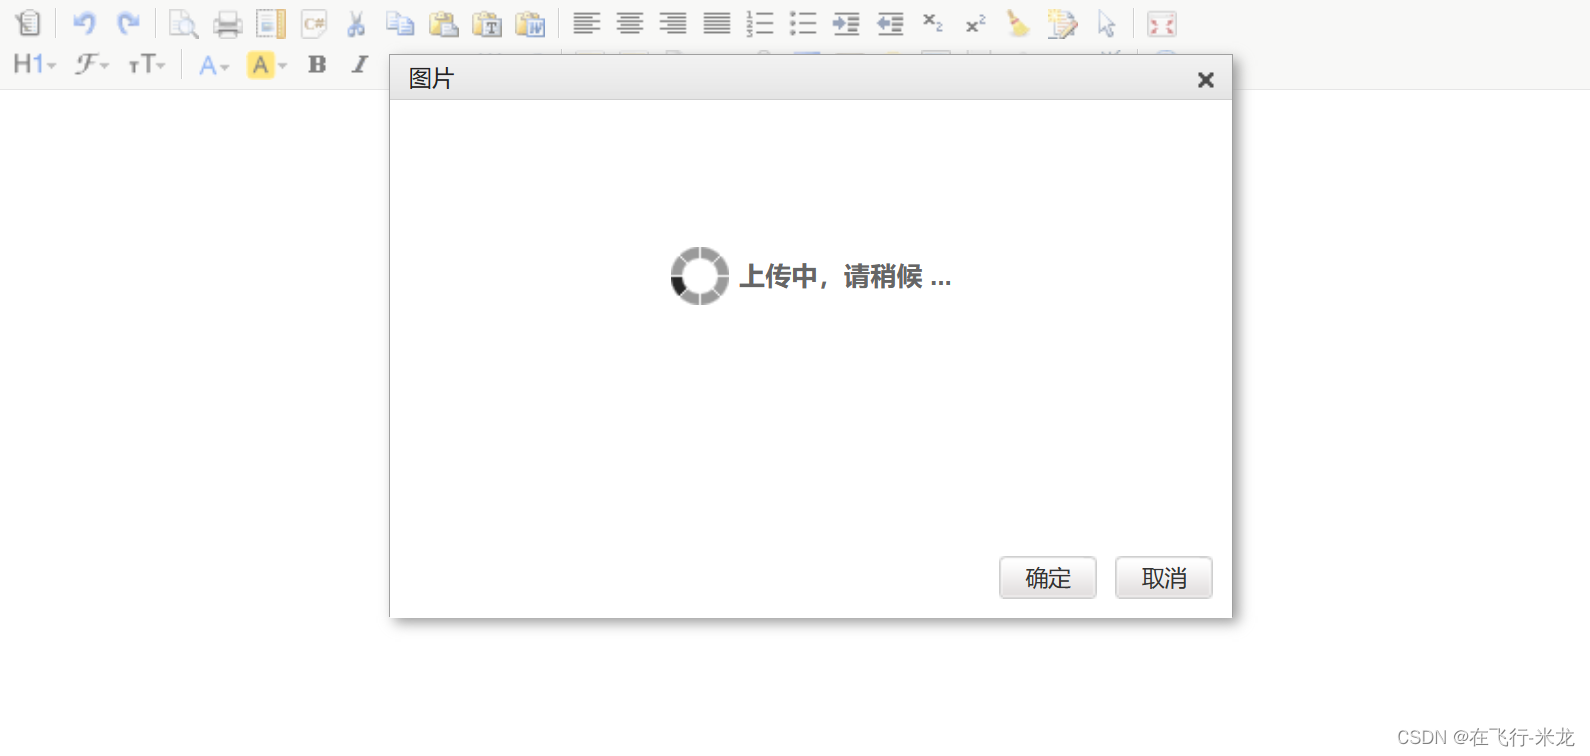This screenshot has height=756, width=1590.
Task: Open the H1 heading dropdown
Action: 35,64
